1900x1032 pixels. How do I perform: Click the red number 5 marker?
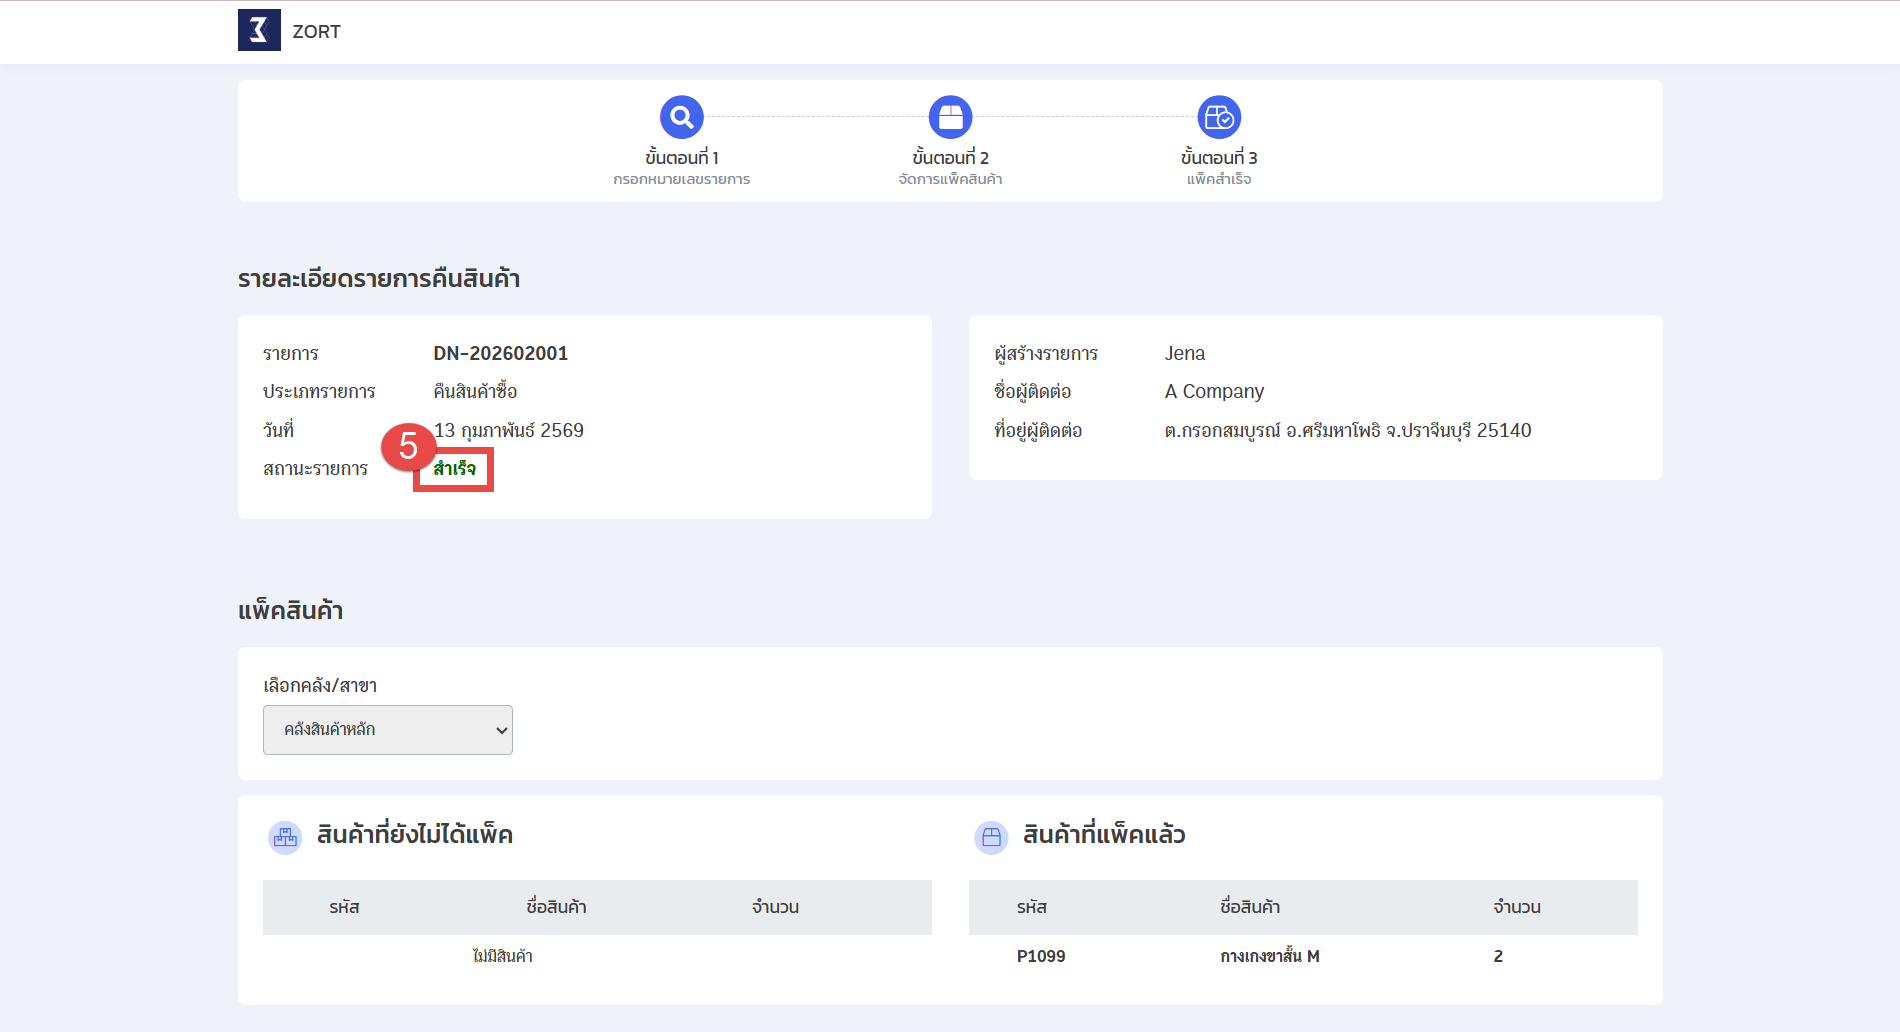click(408, 446)
